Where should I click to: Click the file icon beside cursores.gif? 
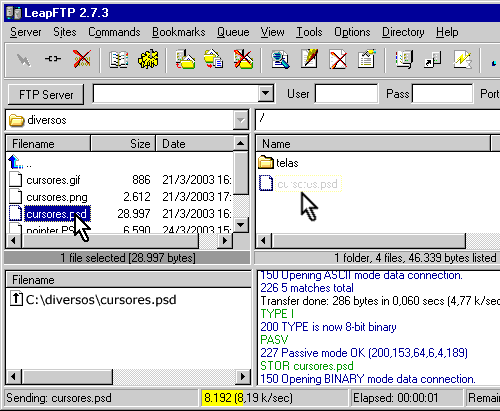(x=15, y=180)
